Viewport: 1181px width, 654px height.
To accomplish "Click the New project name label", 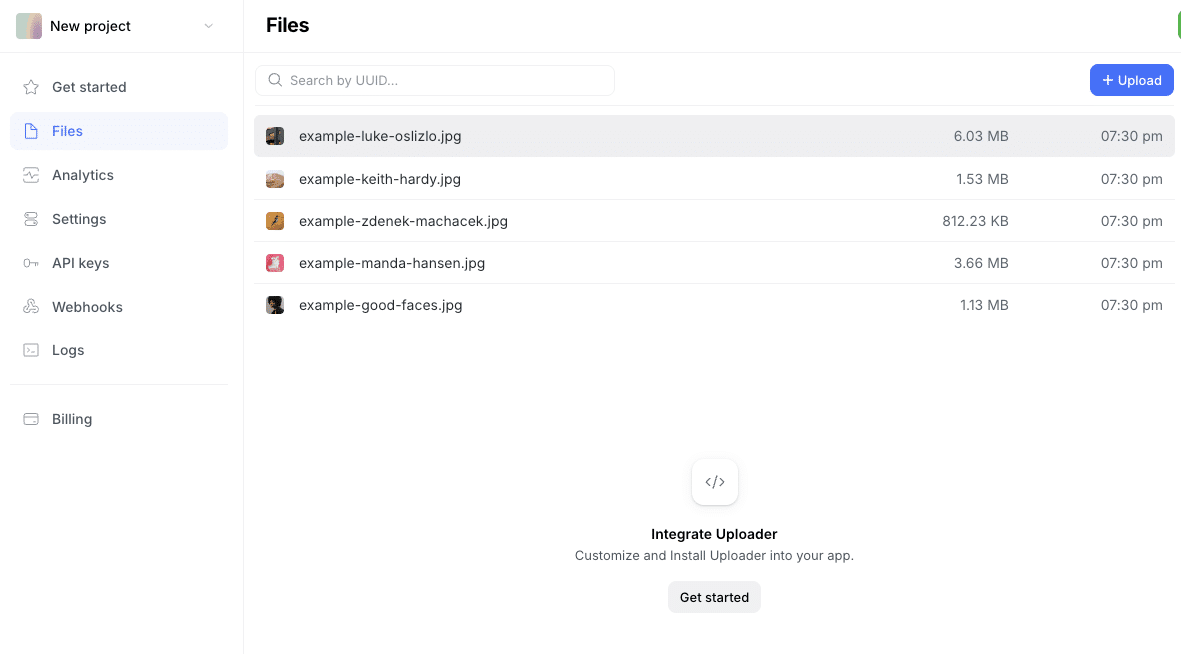I will (x=90, y=26).
